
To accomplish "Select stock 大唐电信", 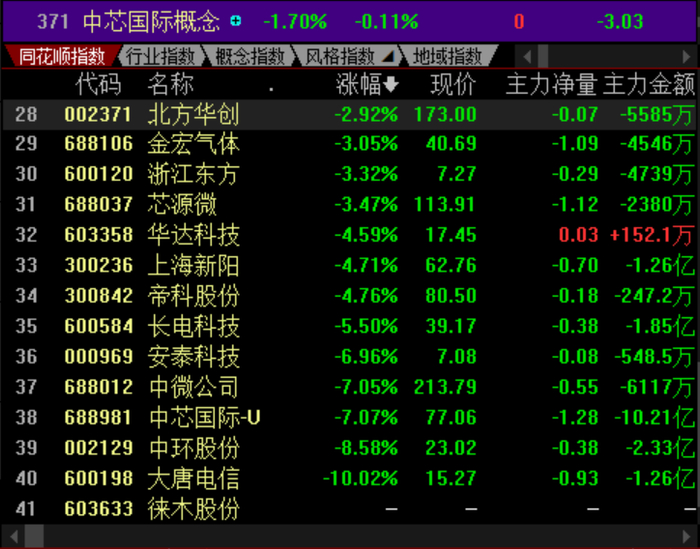I will click(x=193, y=478).
